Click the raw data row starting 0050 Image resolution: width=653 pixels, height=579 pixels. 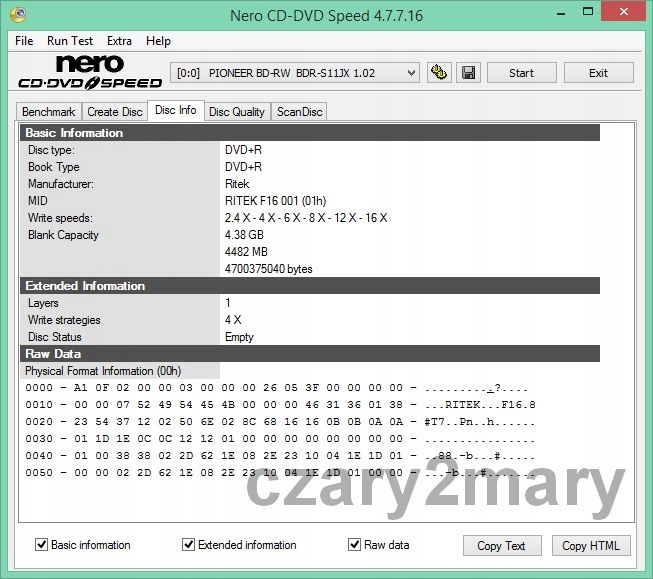pos(280,473)
